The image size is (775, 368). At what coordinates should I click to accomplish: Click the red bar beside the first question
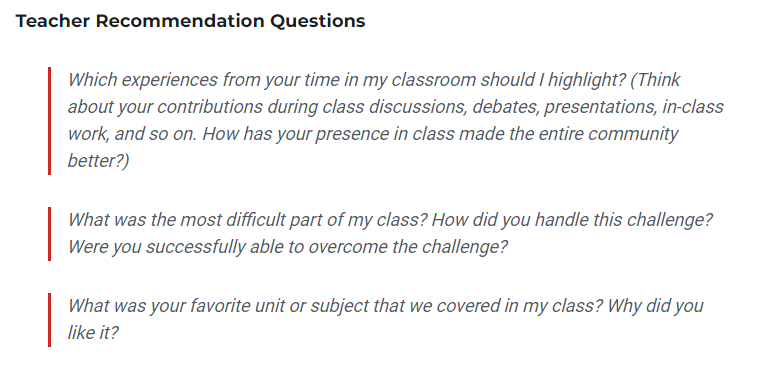[49, 121]
